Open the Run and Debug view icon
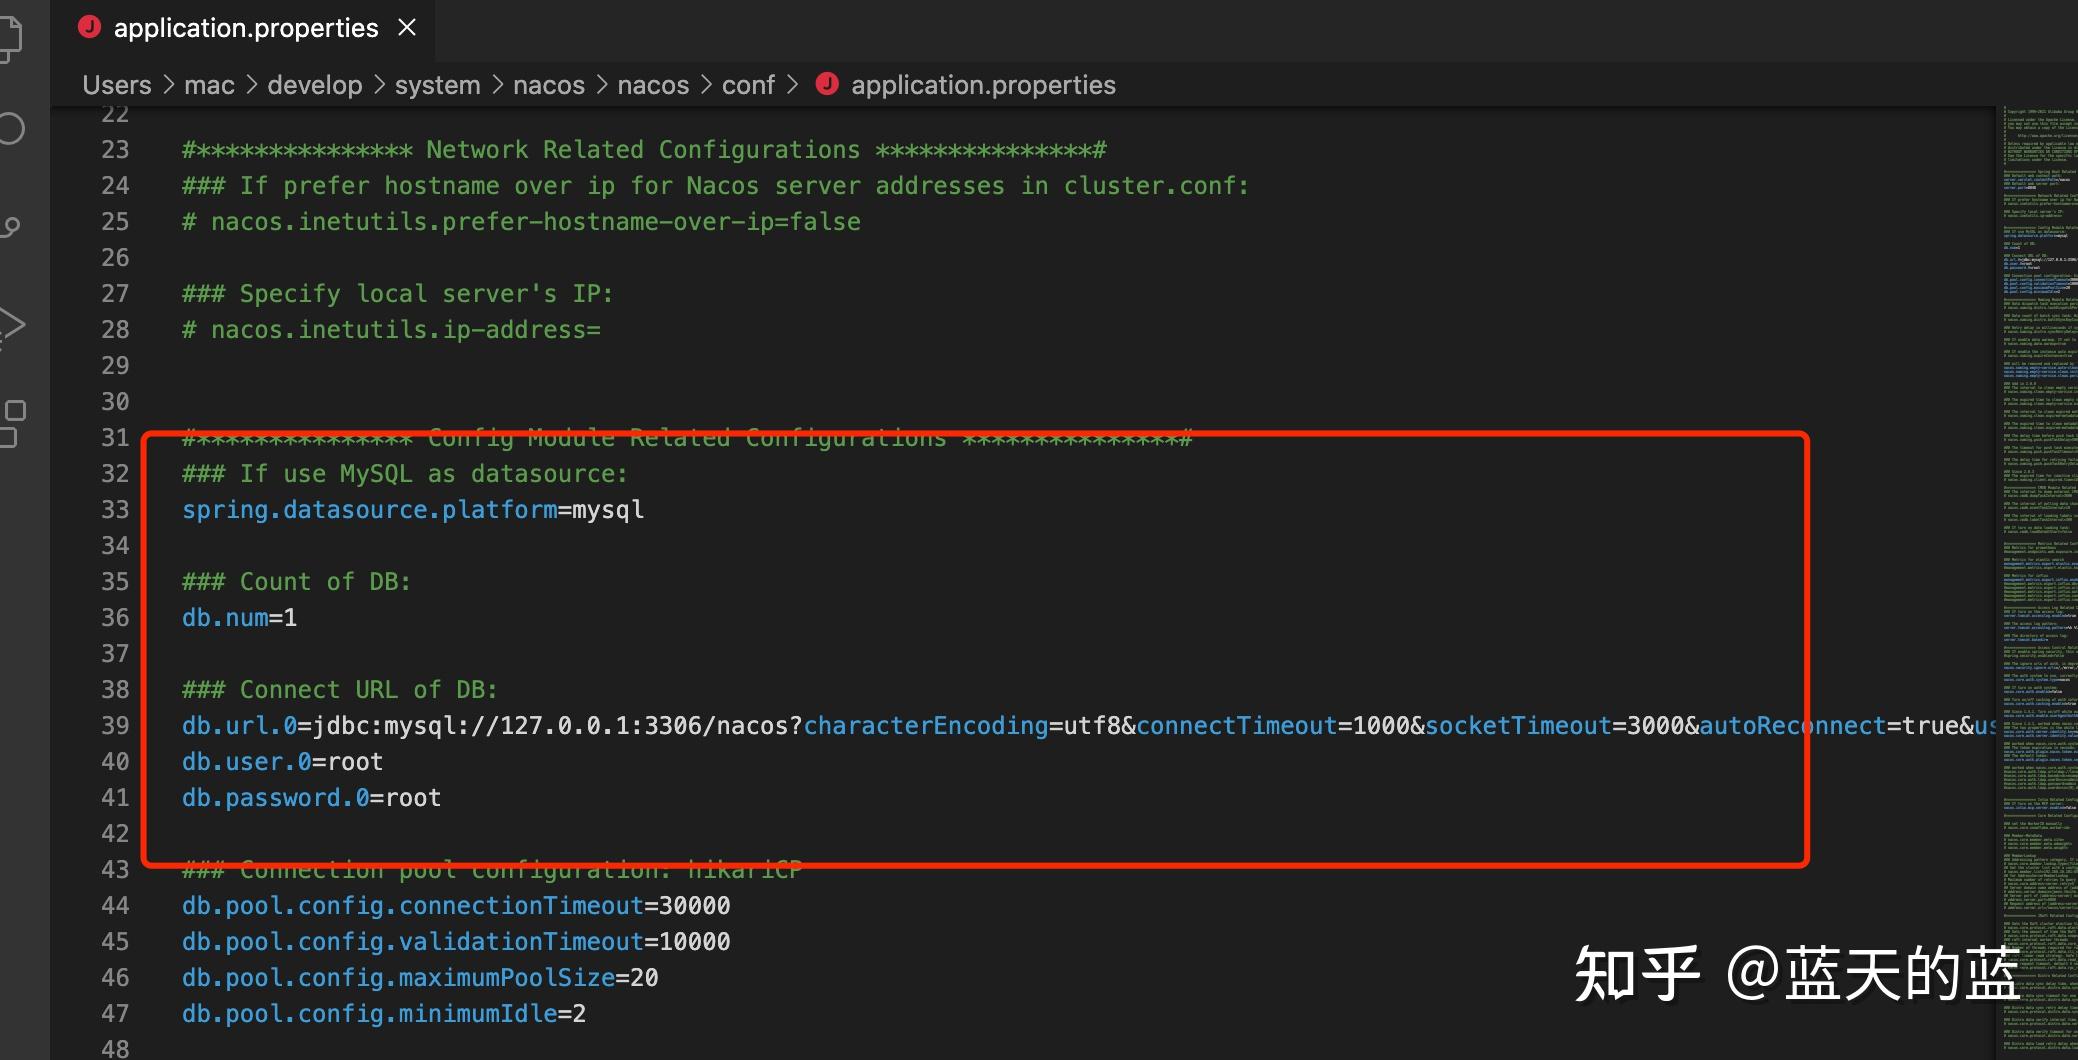The height and width of the screenshot is (1060, 2078). [11, 325]
